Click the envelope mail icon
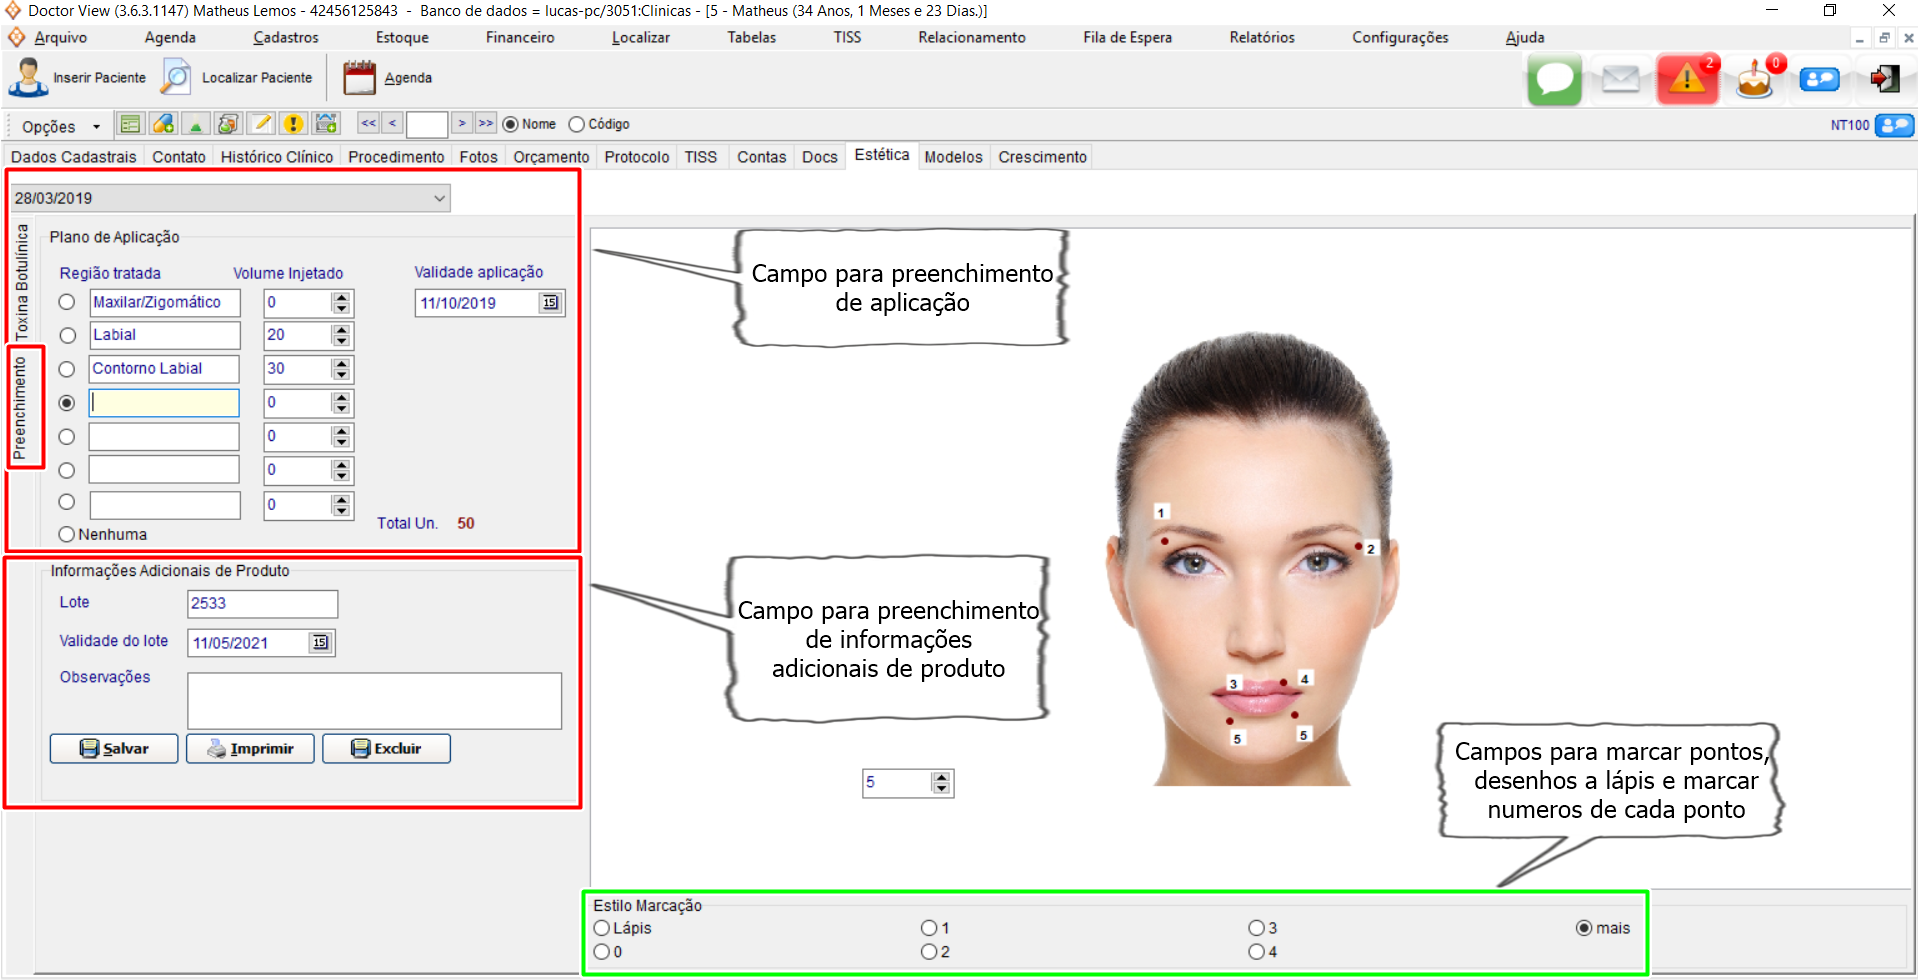Image resolution: width=1918 pixels, height=980 pixels. (1620, 79)
